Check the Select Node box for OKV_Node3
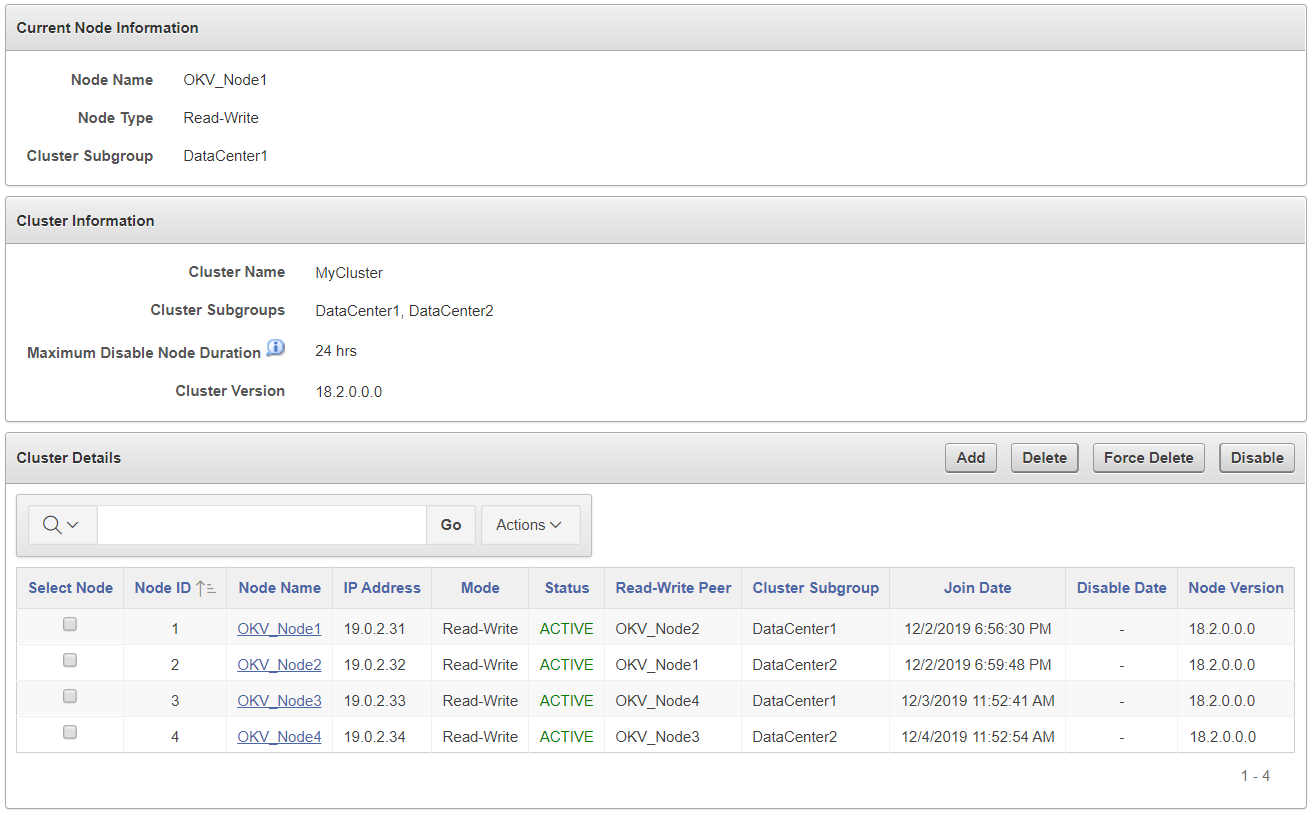 point(69,695)
